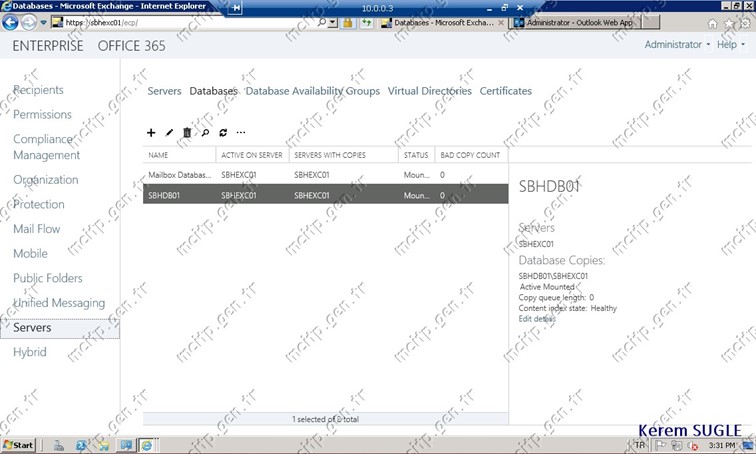Sort by the SERVERS WITH COPIES column header
The width and height of the screenshot is (756, 454).
coord(343,155)
